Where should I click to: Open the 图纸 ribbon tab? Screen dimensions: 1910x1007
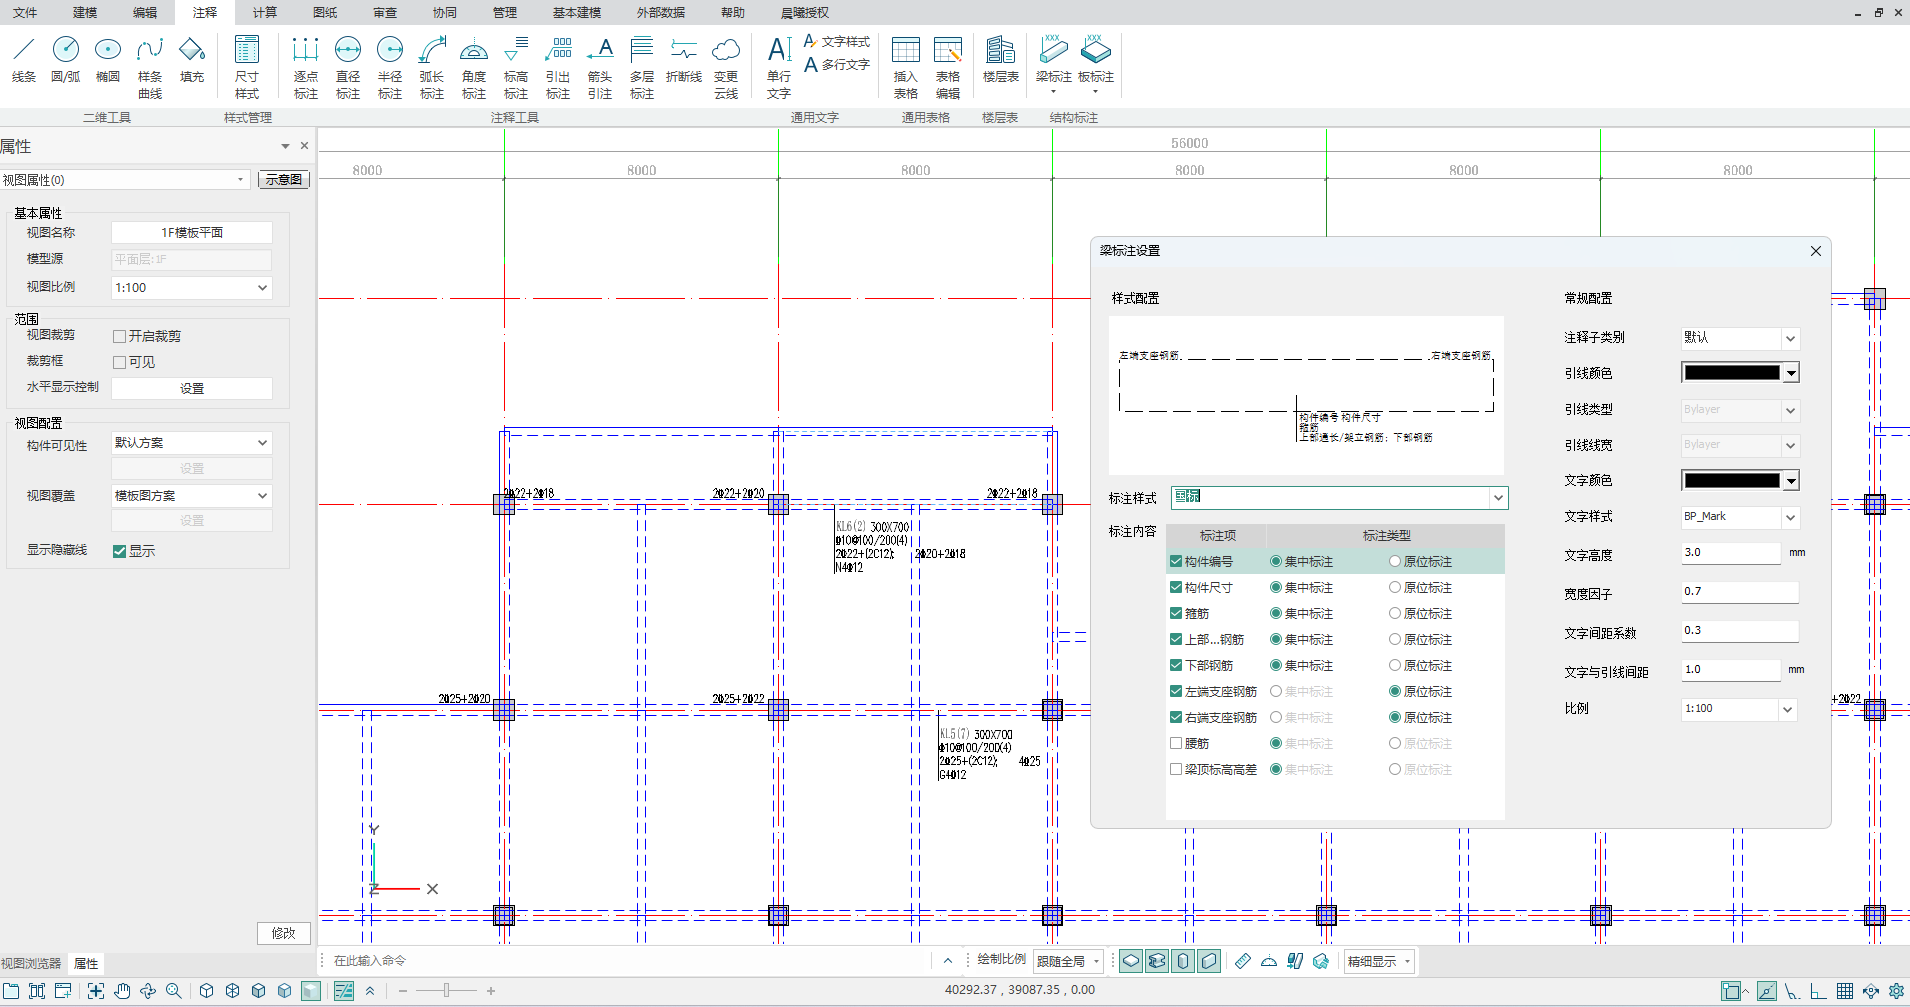pos(325,12)
